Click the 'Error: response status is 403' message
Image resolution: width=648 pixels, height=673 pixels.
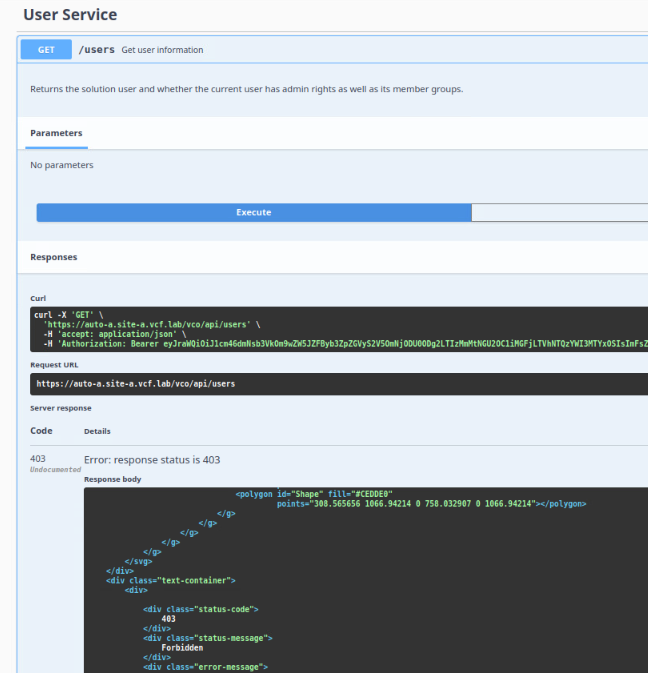point(152,460)
